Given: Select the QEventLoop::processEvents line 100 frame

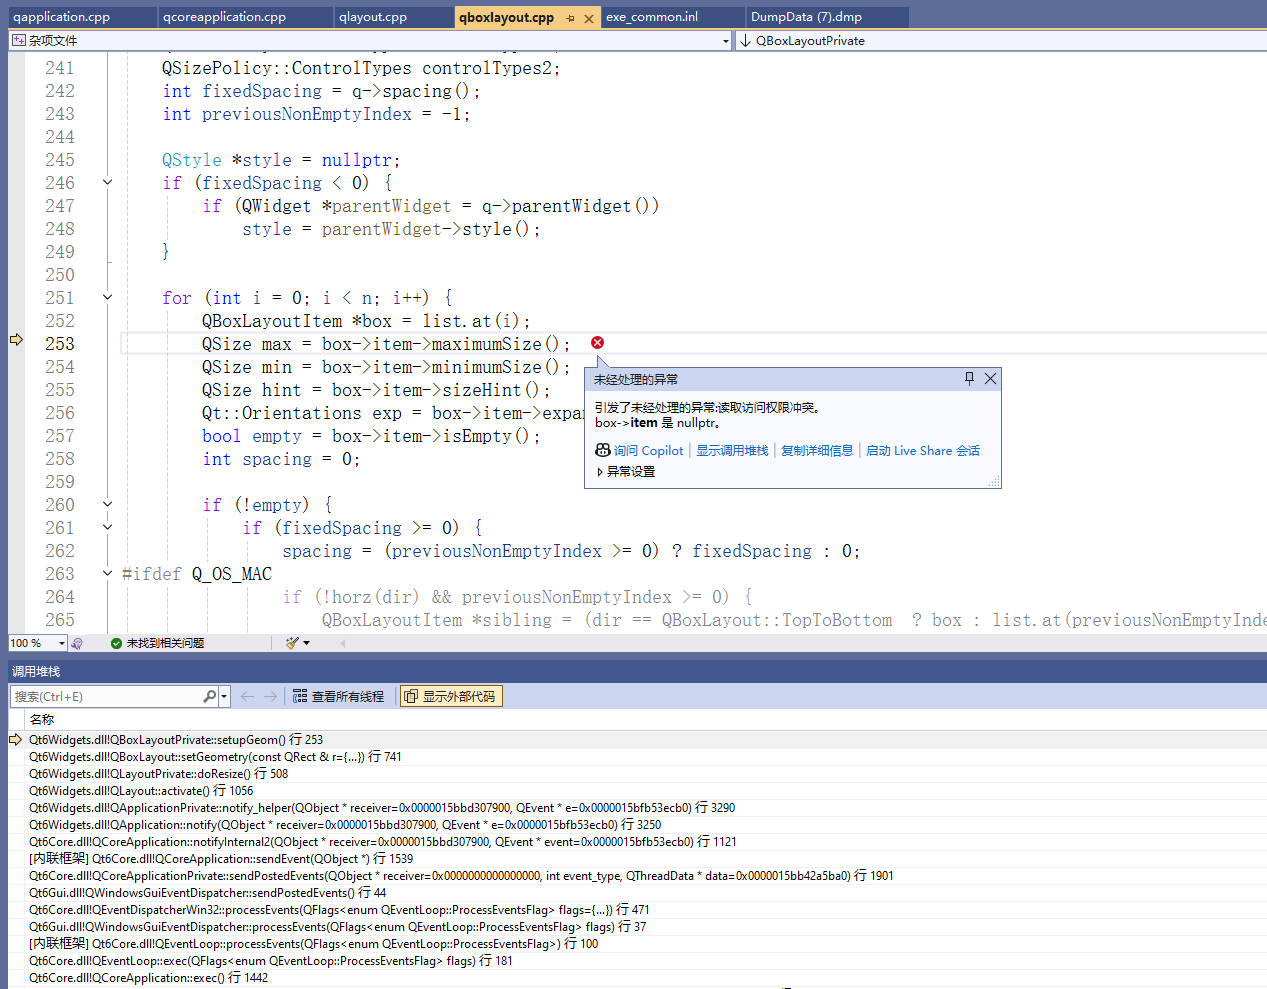Looking at the screenshot, I should (x=314, y=944).
